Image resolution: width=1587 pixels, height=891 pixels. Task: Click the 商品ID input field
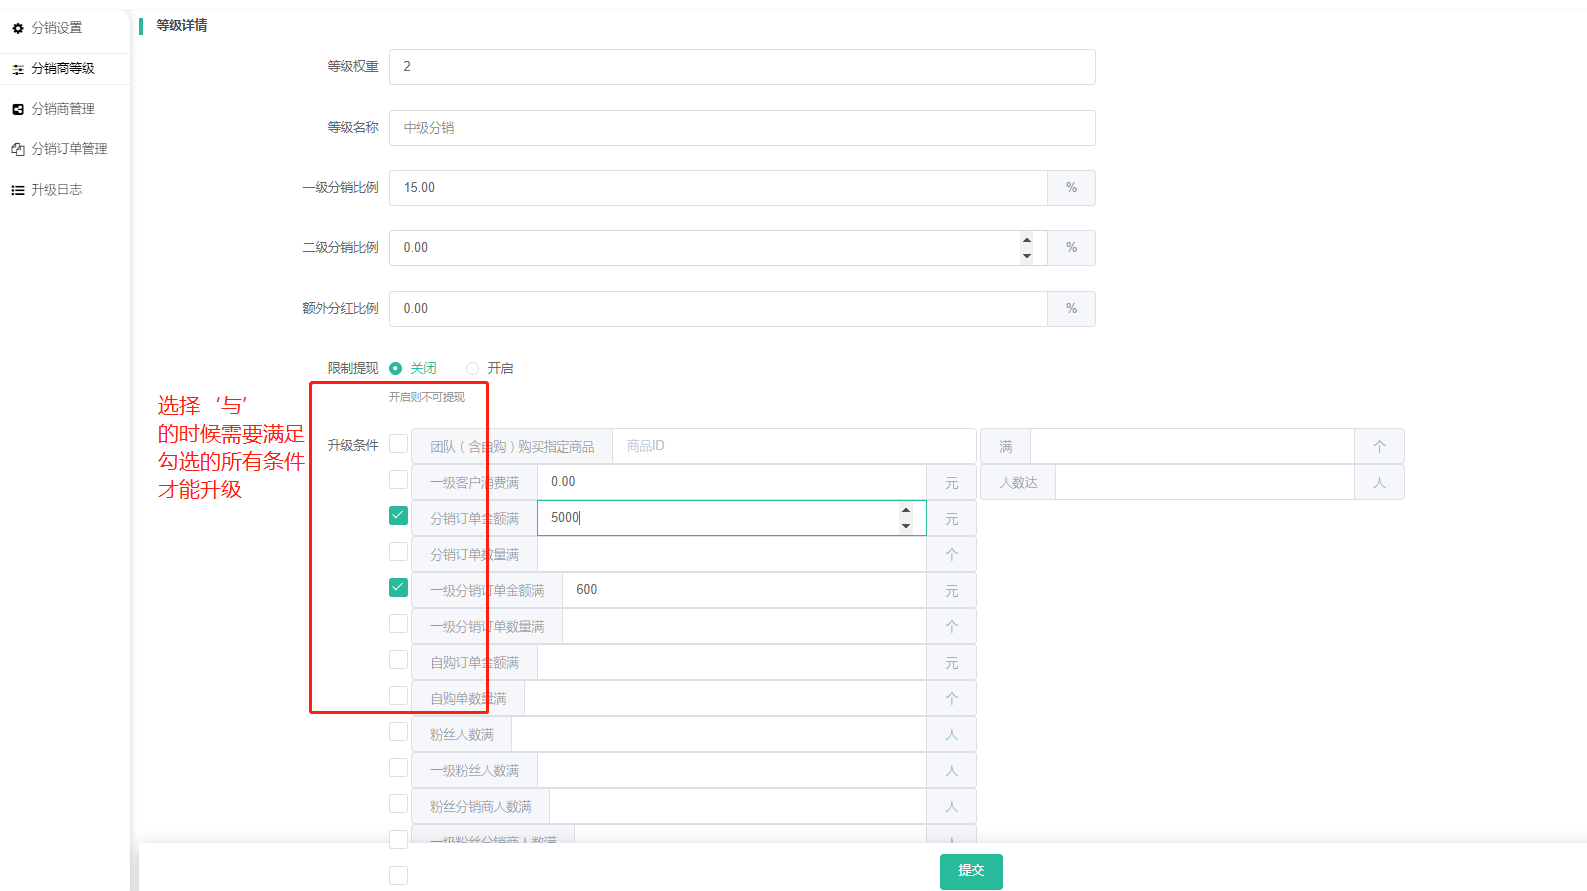click(793, 446)
